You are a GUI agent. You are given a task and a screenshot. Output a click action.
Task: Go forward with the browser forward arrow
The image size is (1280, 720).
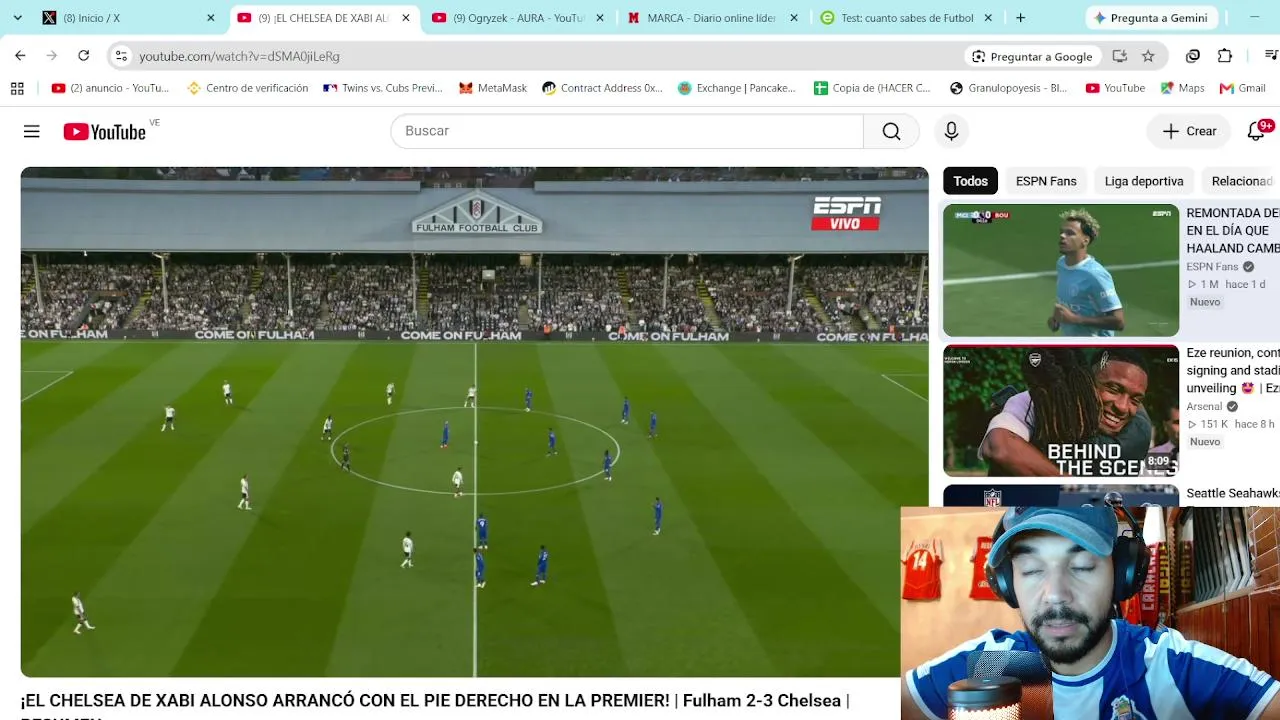[52, 56]
